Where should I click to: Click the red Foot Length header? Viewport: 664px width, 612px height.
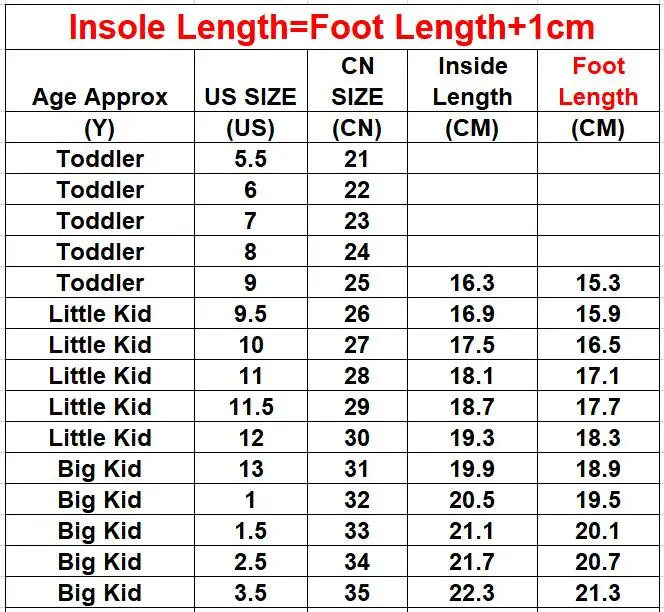[x=598, y=81]
